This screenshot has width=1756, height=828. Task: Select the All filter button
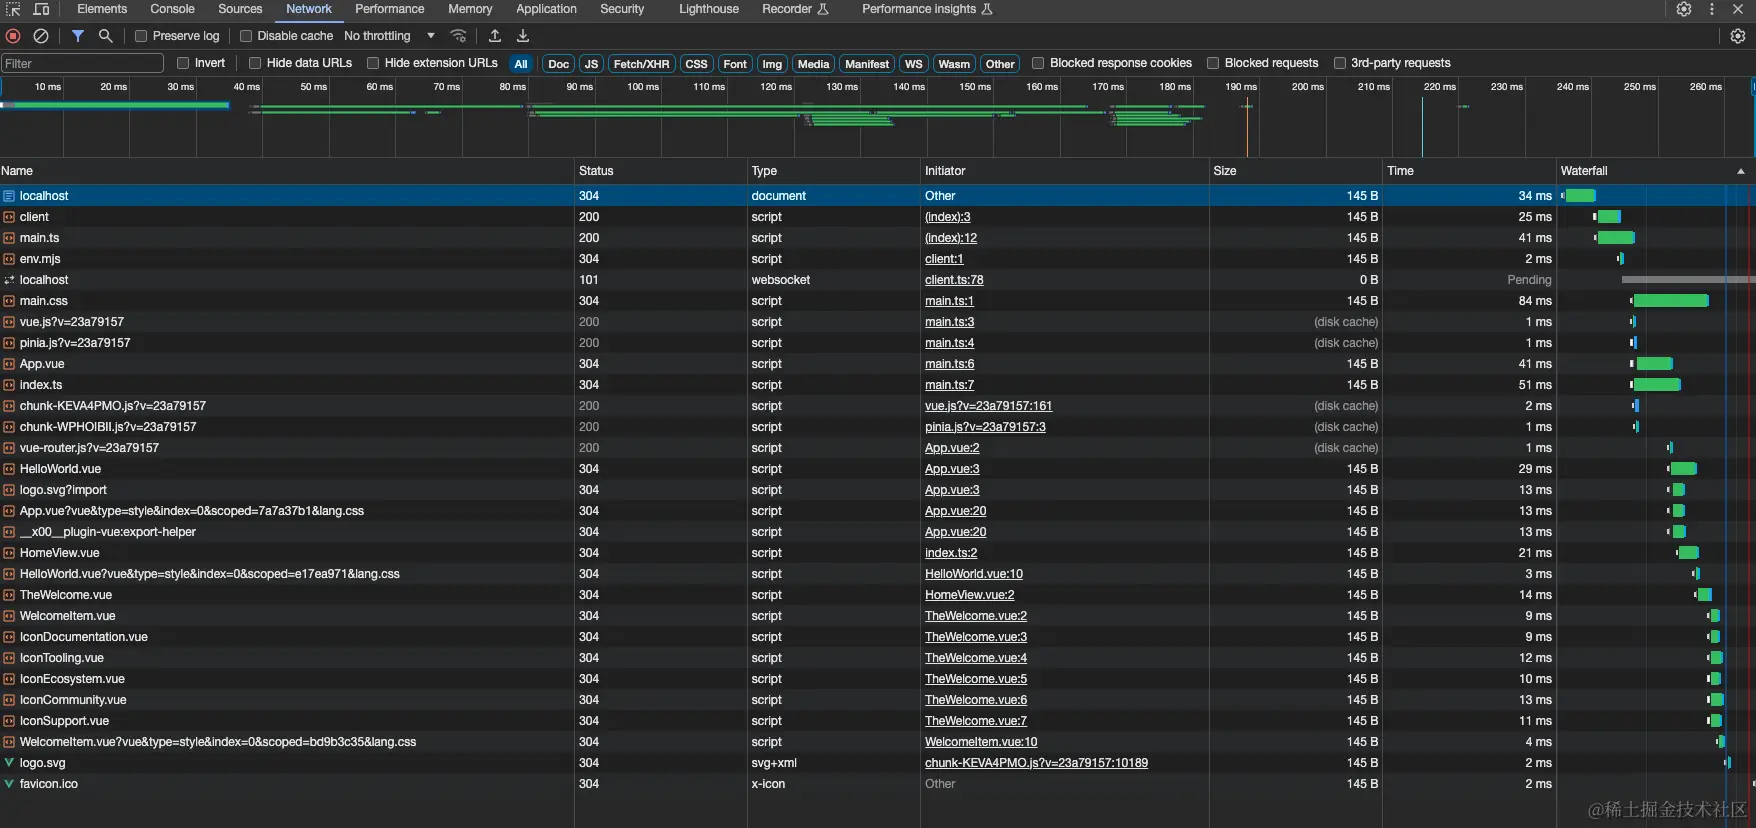click(521, 64)
